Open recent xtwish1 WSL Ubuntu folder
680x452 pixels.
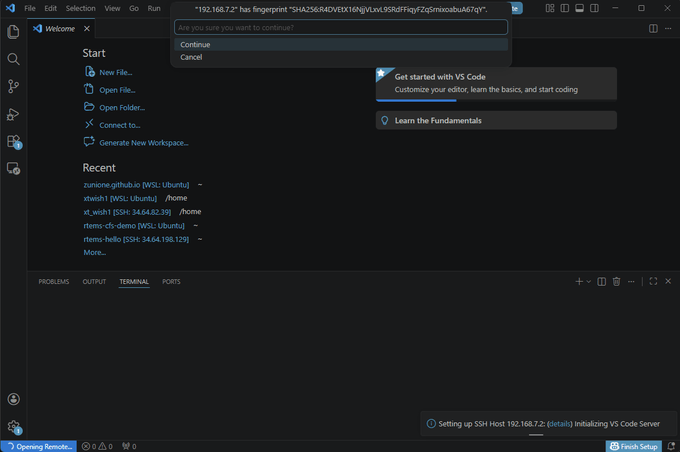120,198
